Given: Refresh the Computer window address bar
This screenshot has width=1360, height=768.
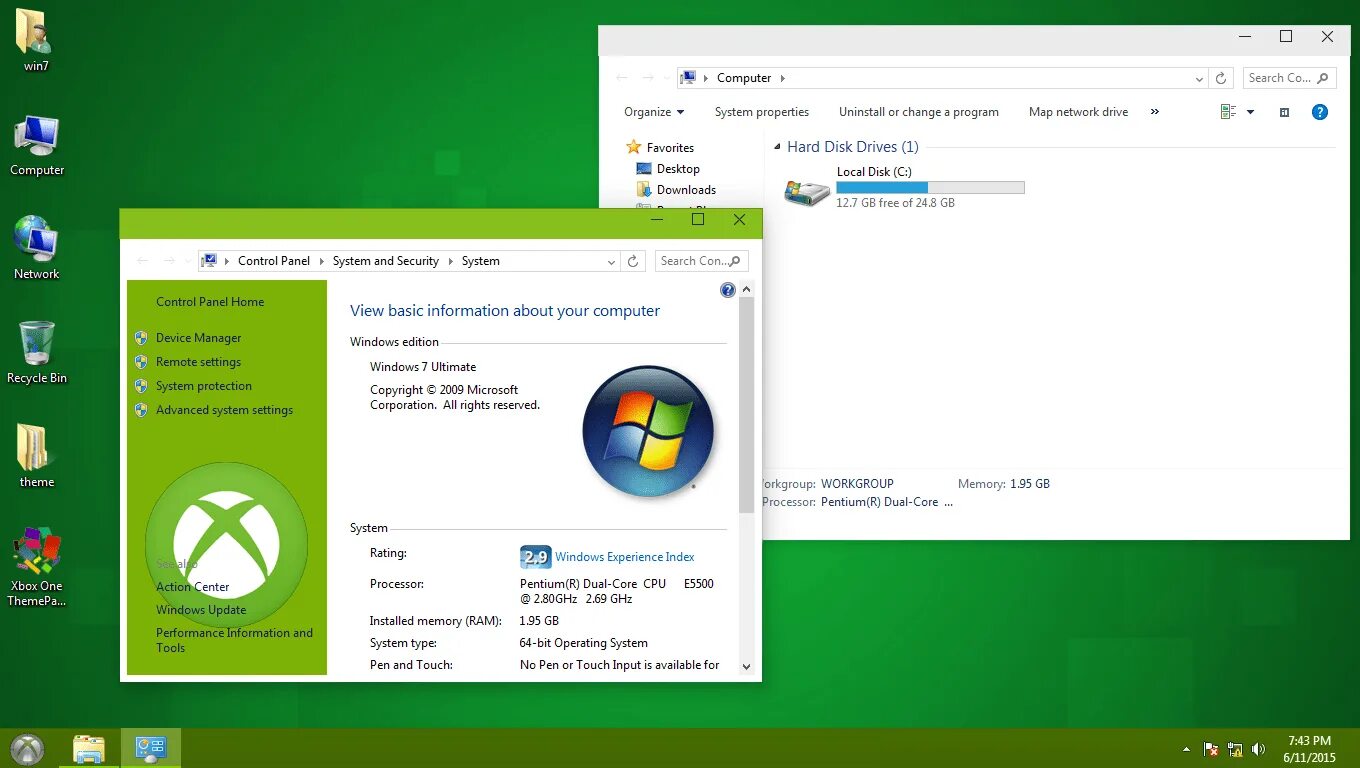Looking at the screenshot, I should (x=1221, y=78).
